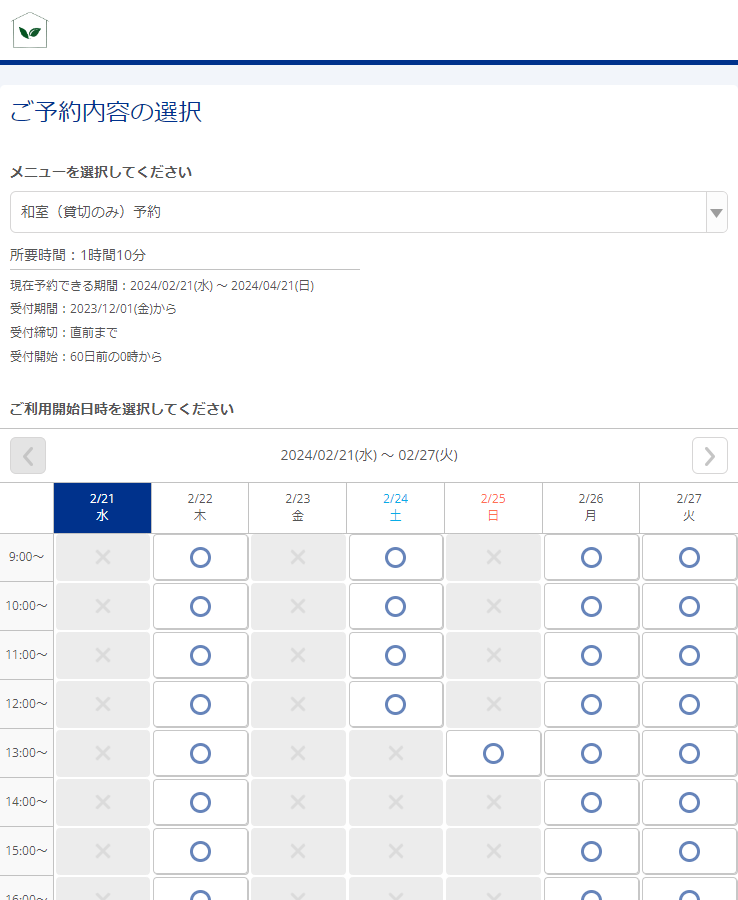Book 13:00 slot on 2/25 Sunday
This screenshot has height=900, width=738.
click(x=493, y=753)
